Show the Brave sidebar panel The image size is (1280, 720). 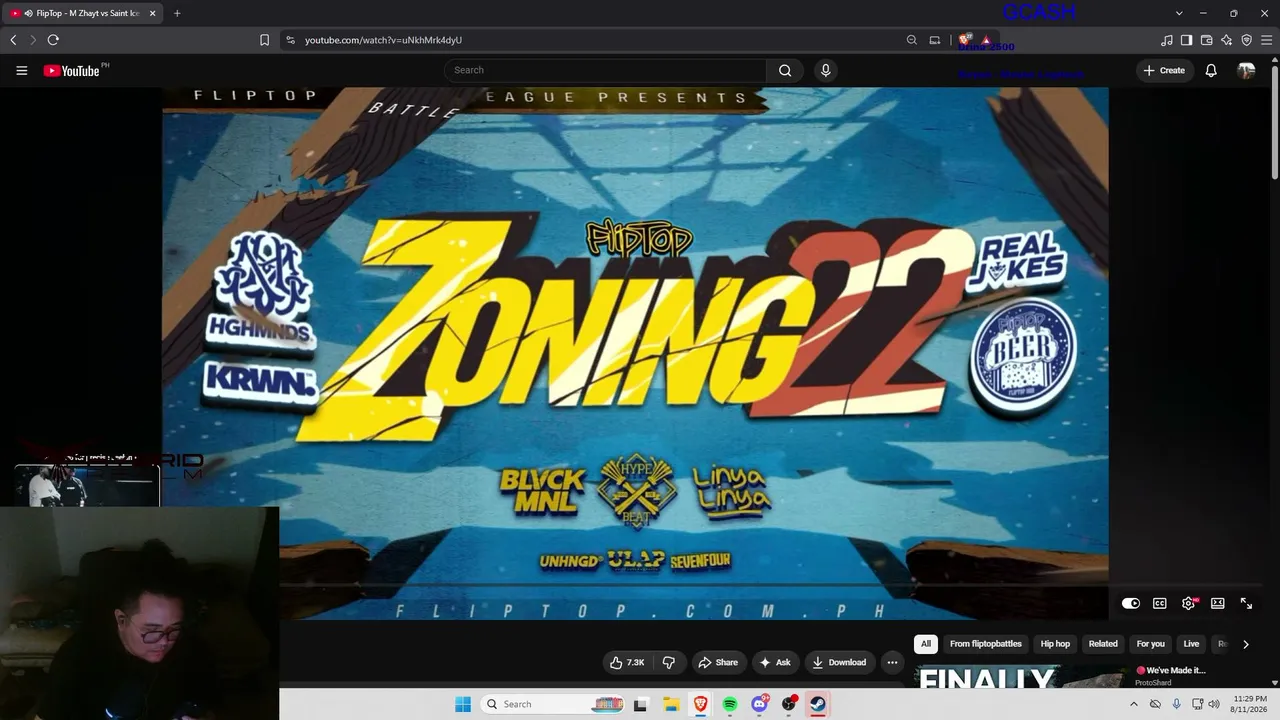[1186, 40]
